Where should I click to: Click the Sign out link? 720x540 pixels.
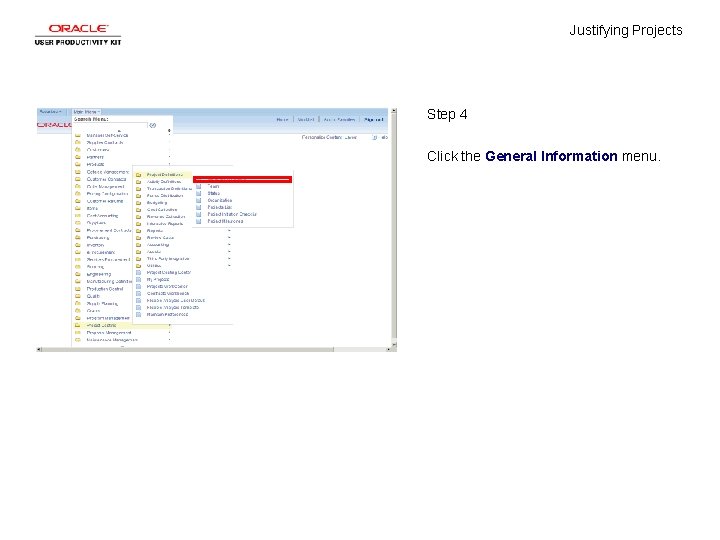pyautogui.click(x=373, y=119)
